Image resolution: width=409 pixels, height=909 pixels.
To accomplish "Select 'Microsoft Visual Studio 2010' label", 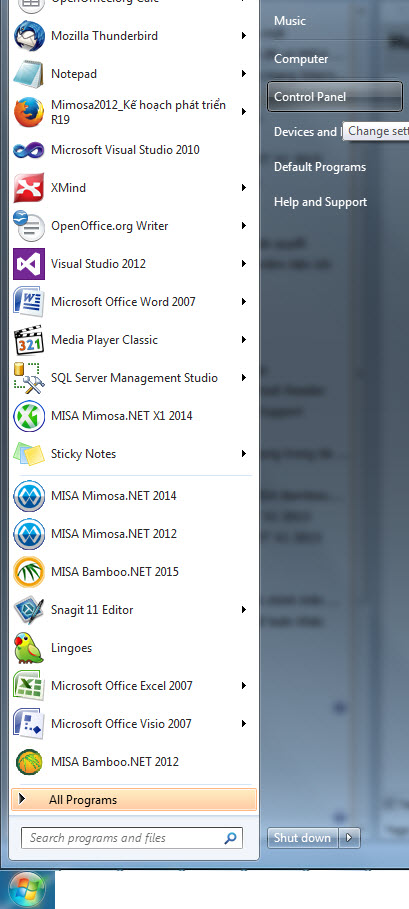I will coord(125,150).
